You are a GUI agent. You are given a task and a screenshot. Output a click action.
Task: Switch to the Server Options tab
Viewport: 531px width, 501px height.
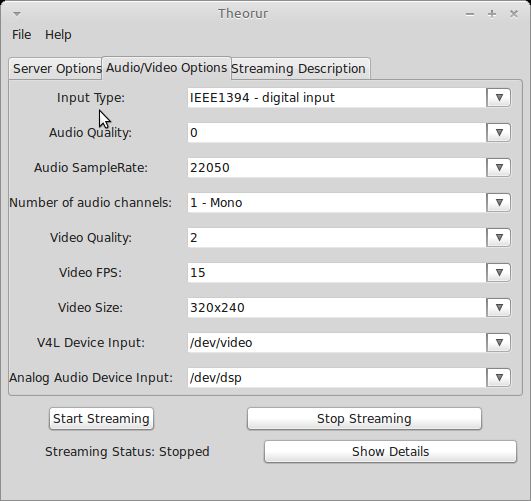pos(56,69)
